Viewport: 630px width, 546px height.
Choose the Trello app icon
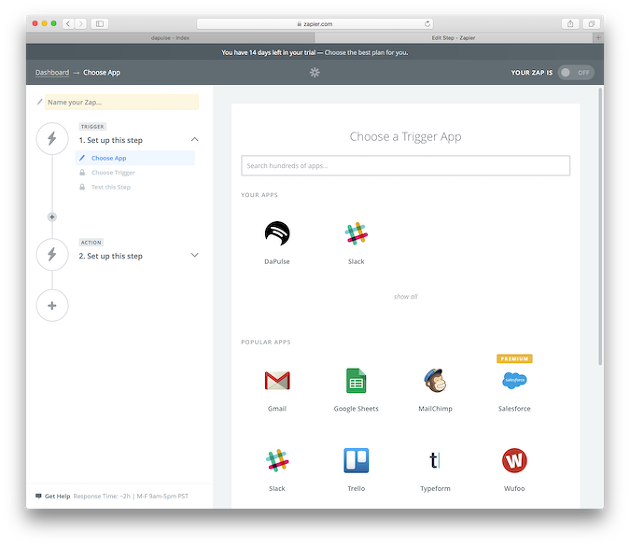coord(356,460)
